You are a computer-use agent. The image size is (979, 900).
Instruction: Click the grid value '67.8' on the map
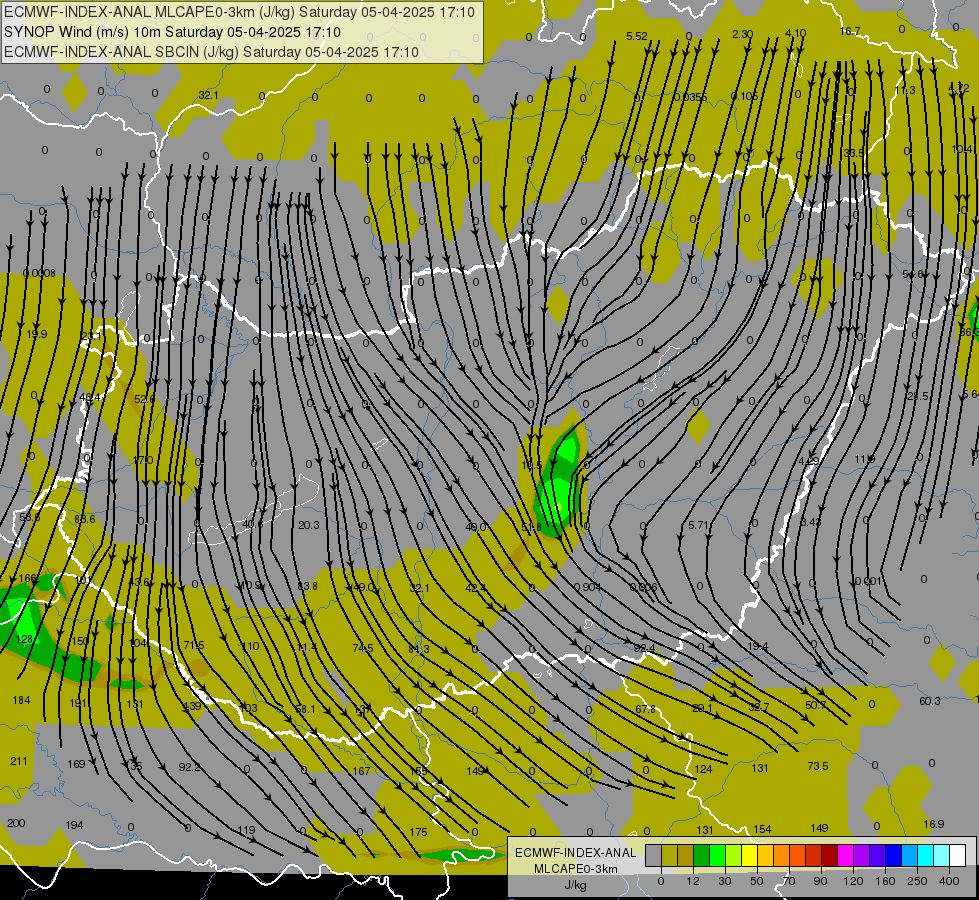(646, 709)
